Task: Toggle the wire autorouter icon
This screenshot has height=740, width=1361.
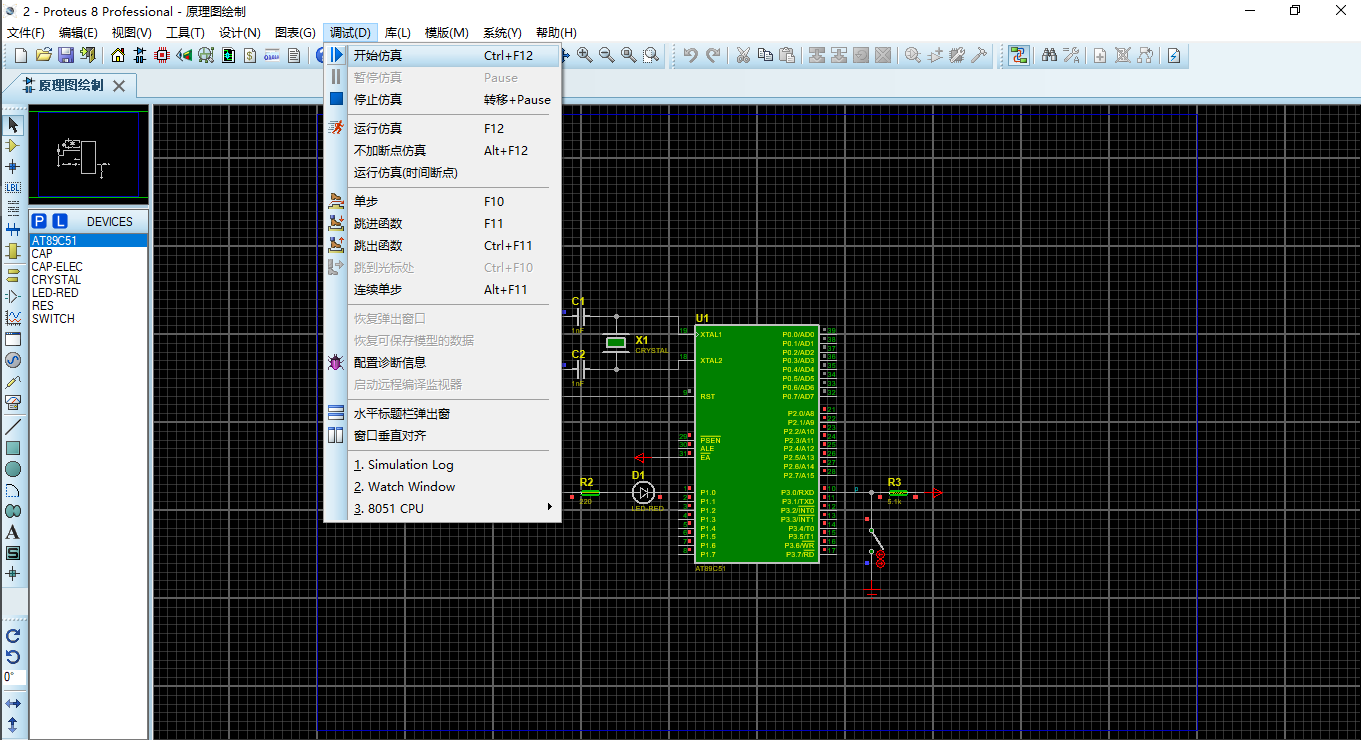Action: click(x=1018, y=56)
